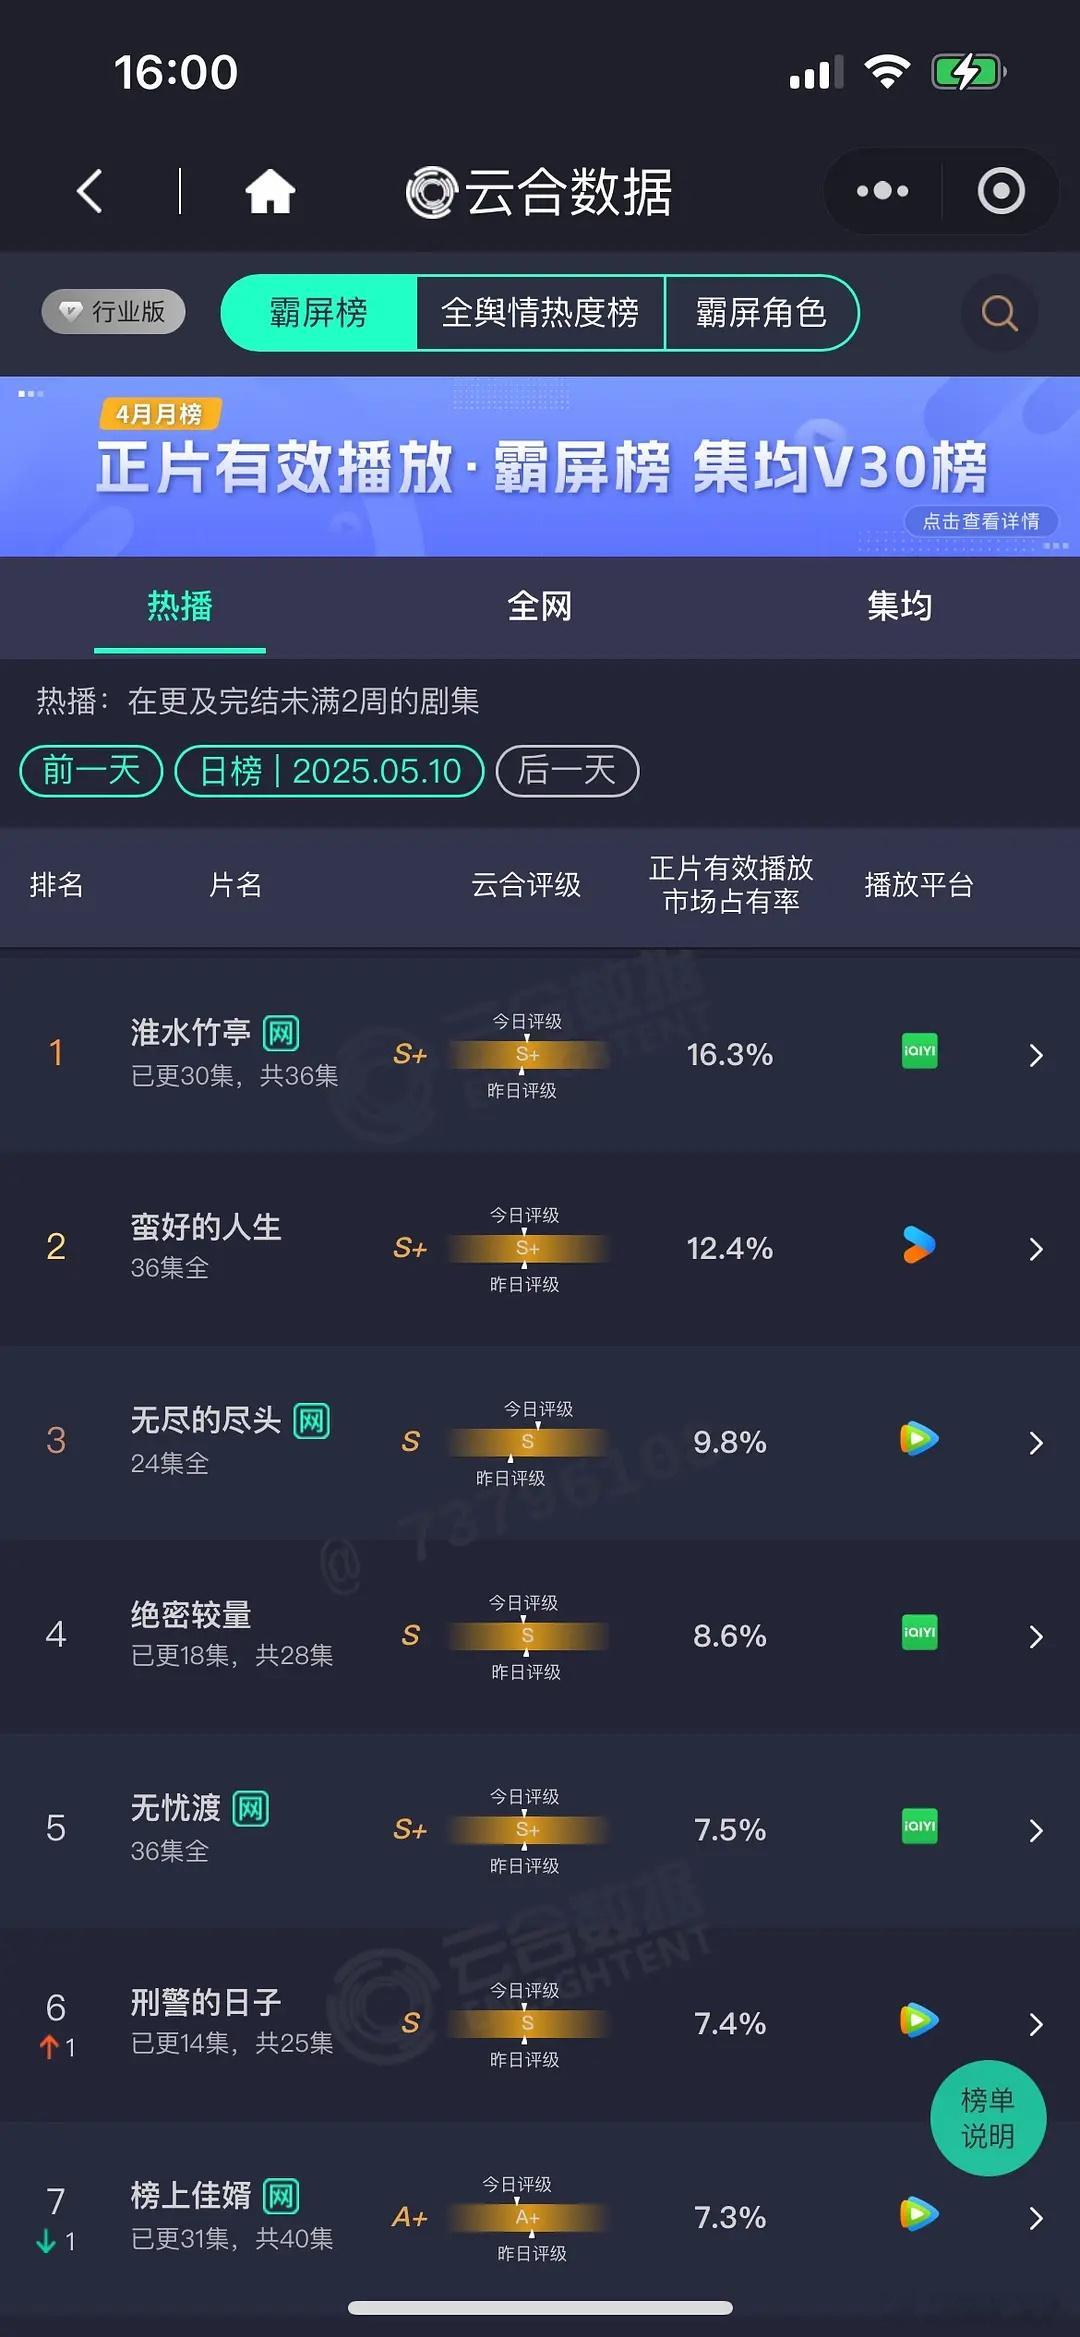Tap Tencent Video icon for 无尽的尽头
This screenshot has height=2337, width=1080.
[919, 1439]
